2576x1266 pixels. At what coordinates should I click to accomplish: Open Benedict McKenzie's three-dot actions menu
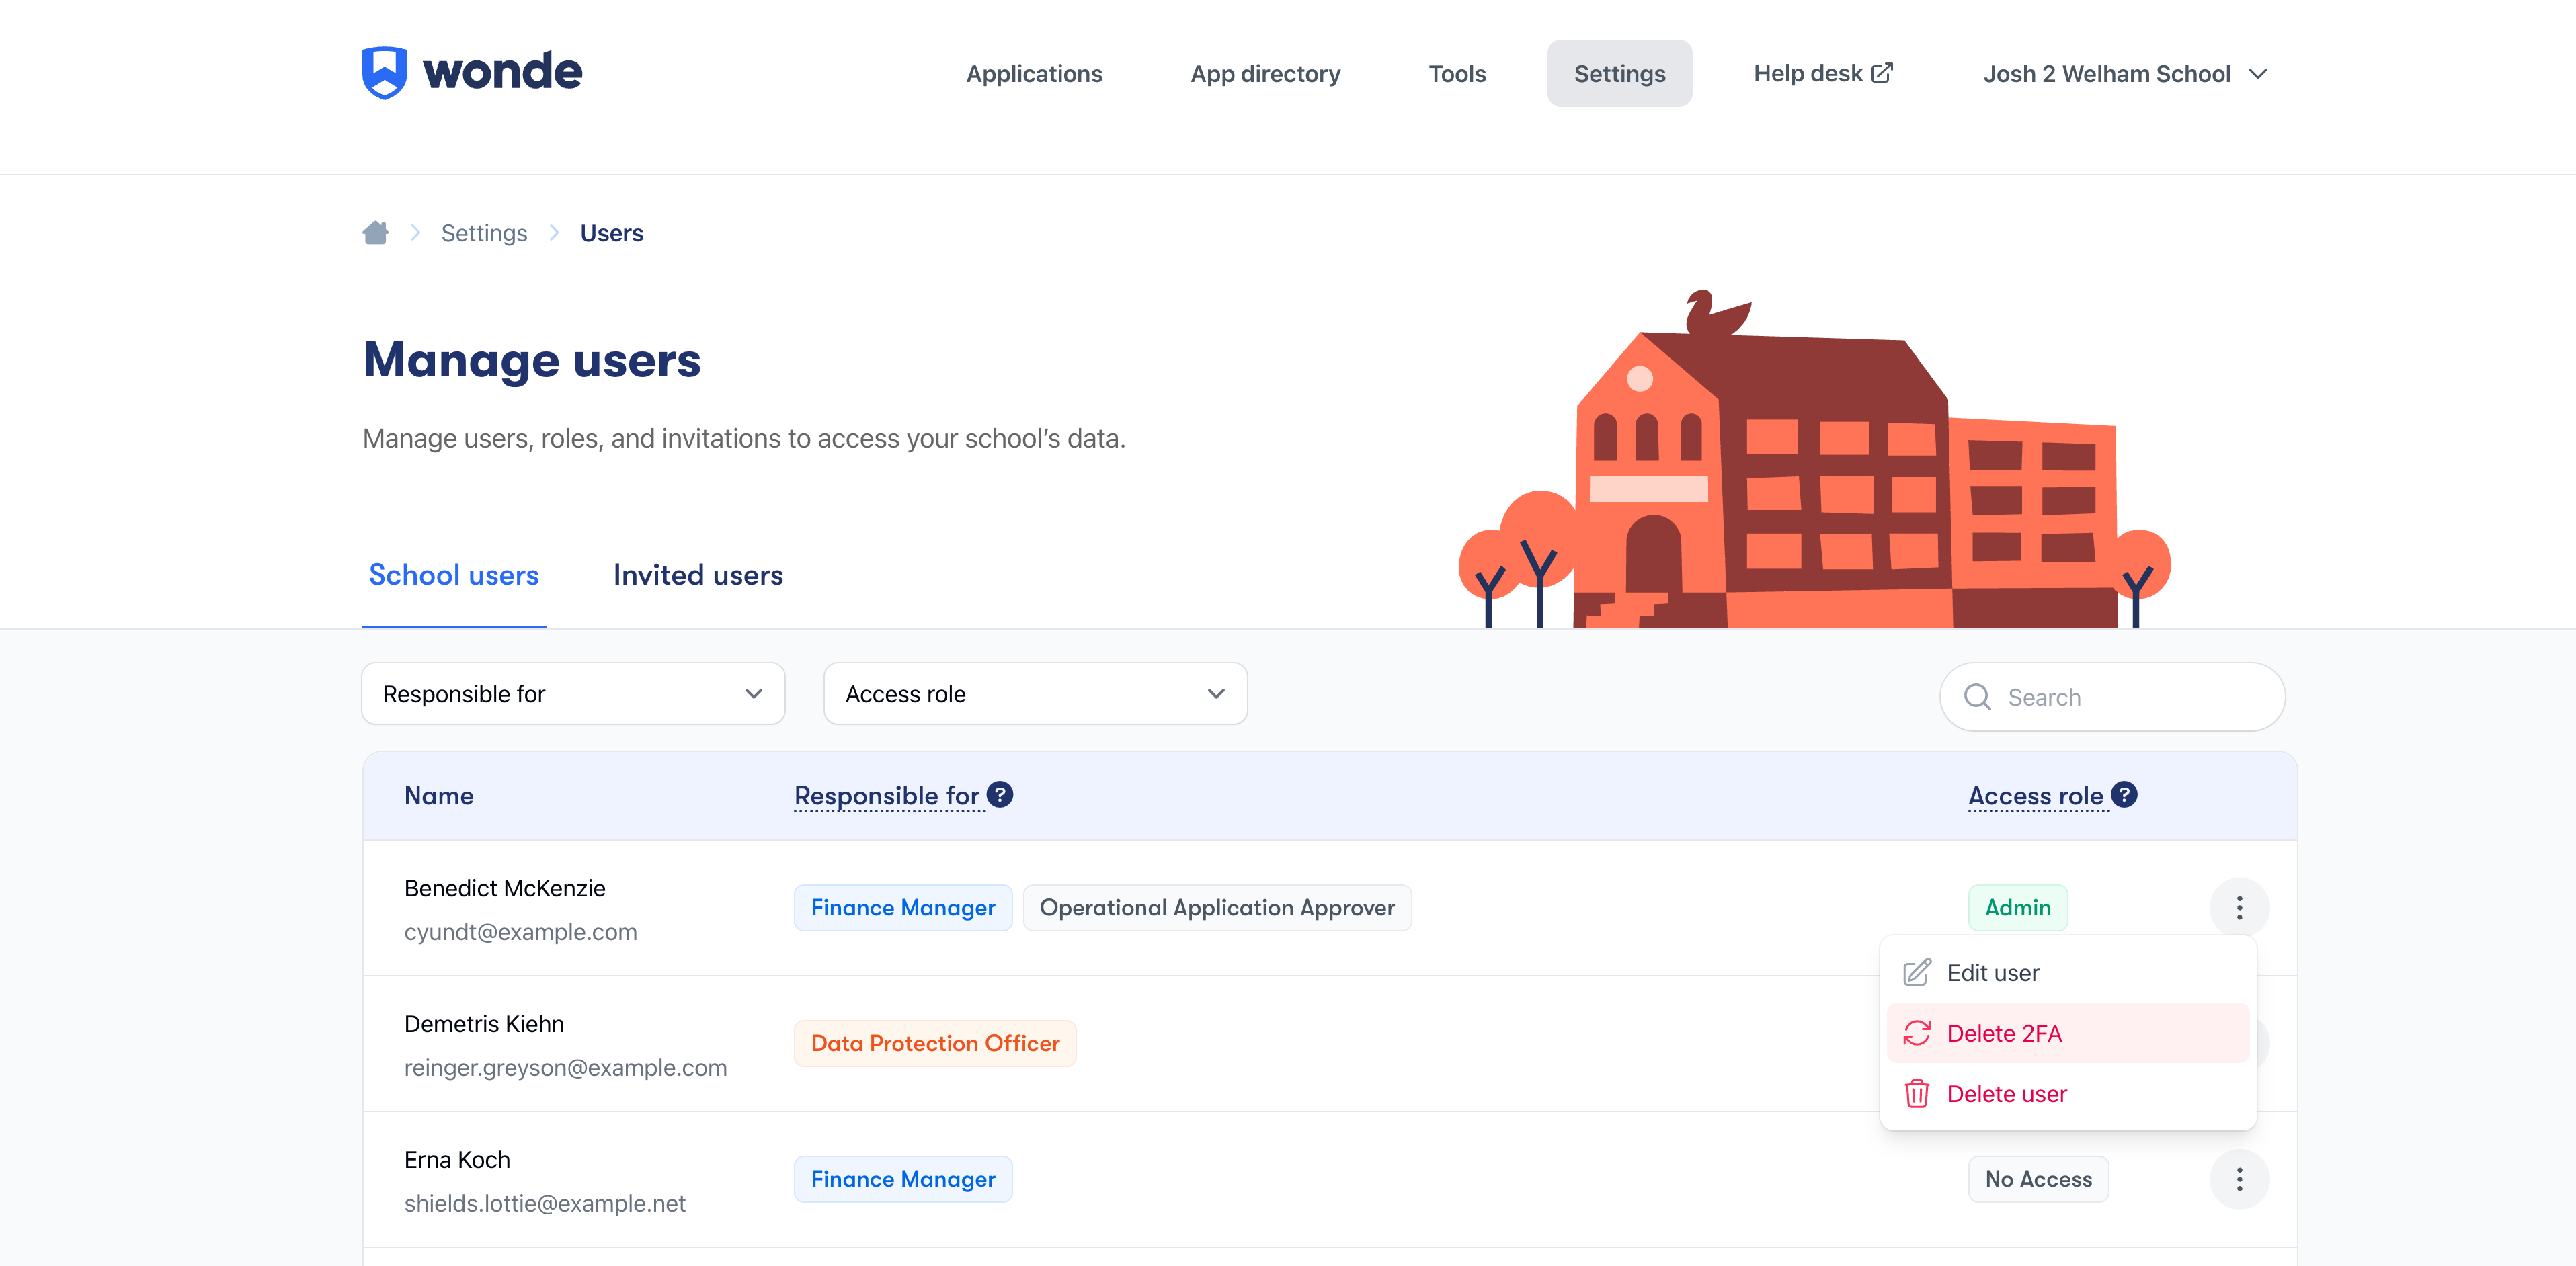(x=2239, y=907)
